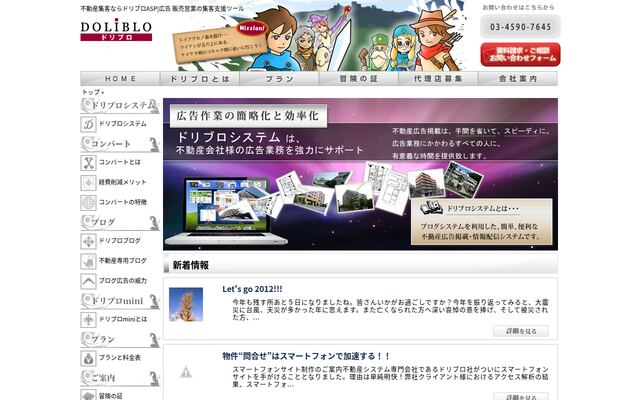Click the arrows icon beside ドリブロブログ
640x400 pixels.
[88, 241]
